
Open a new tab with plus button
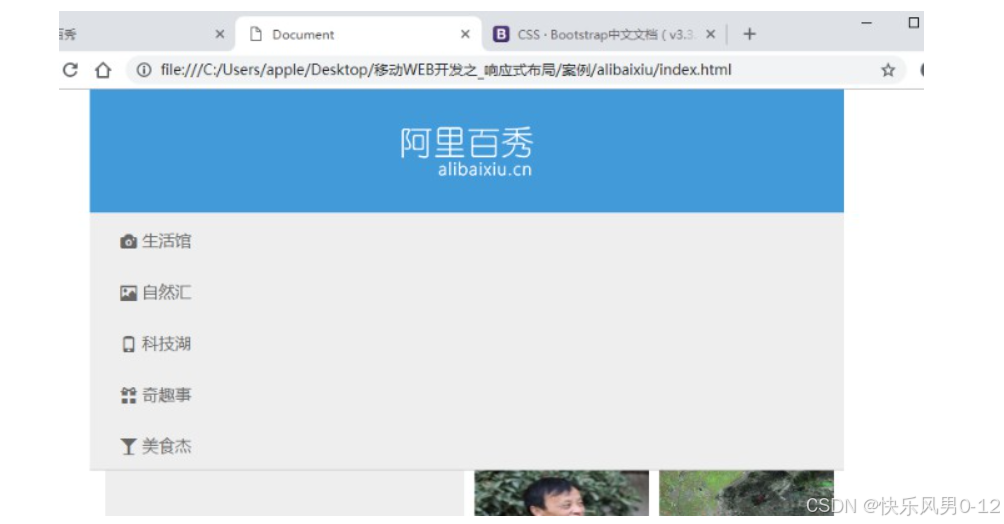(749, 34)
